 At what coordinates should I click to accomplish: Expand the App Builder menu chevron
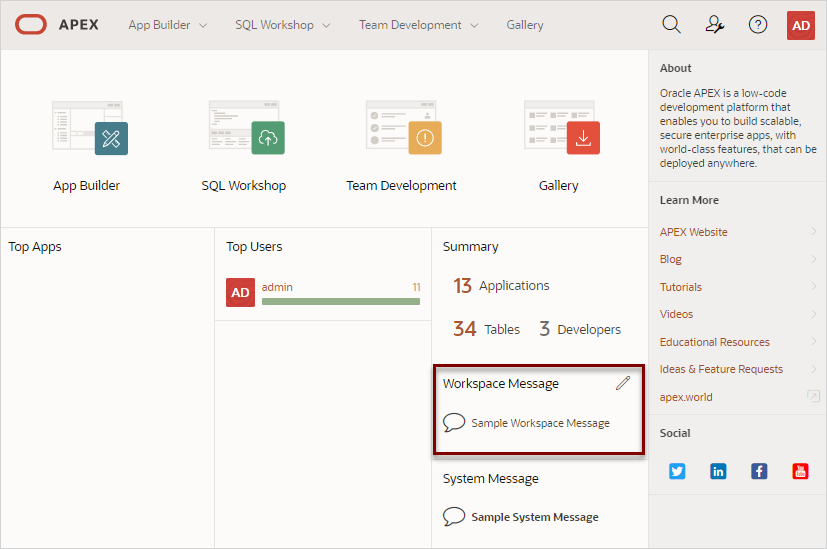click(x=203, y=25)
